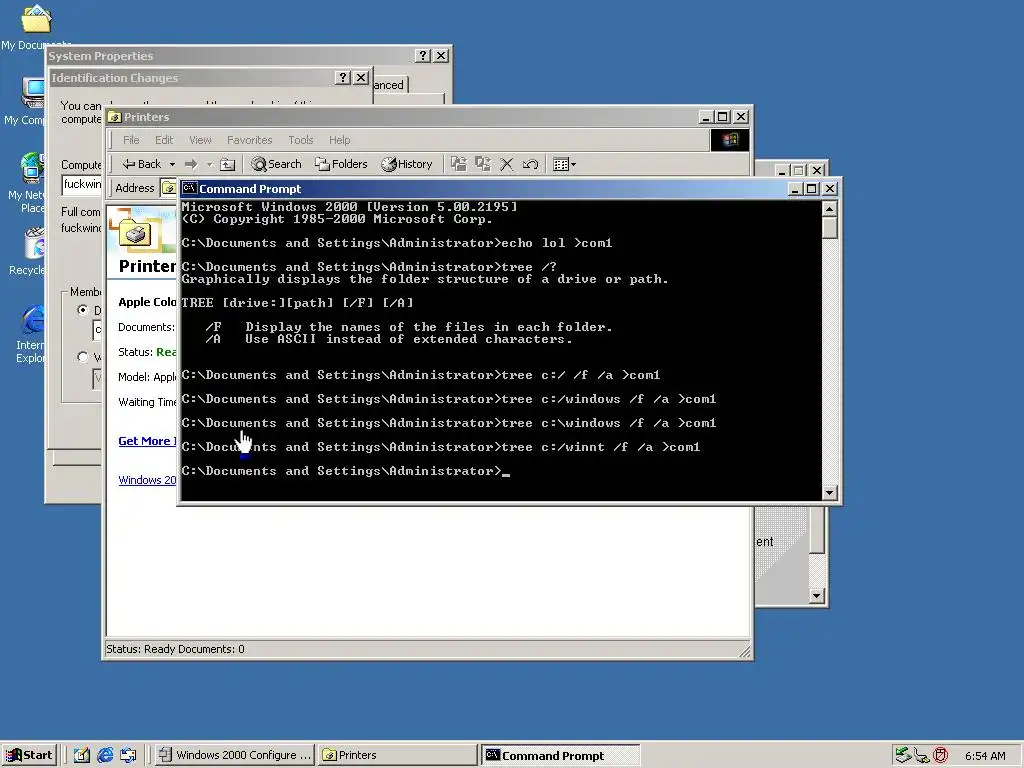This screenshot has height=768, width=1024.
Task: Click Show Desktop quick launch icon
Action: (82, 756)
